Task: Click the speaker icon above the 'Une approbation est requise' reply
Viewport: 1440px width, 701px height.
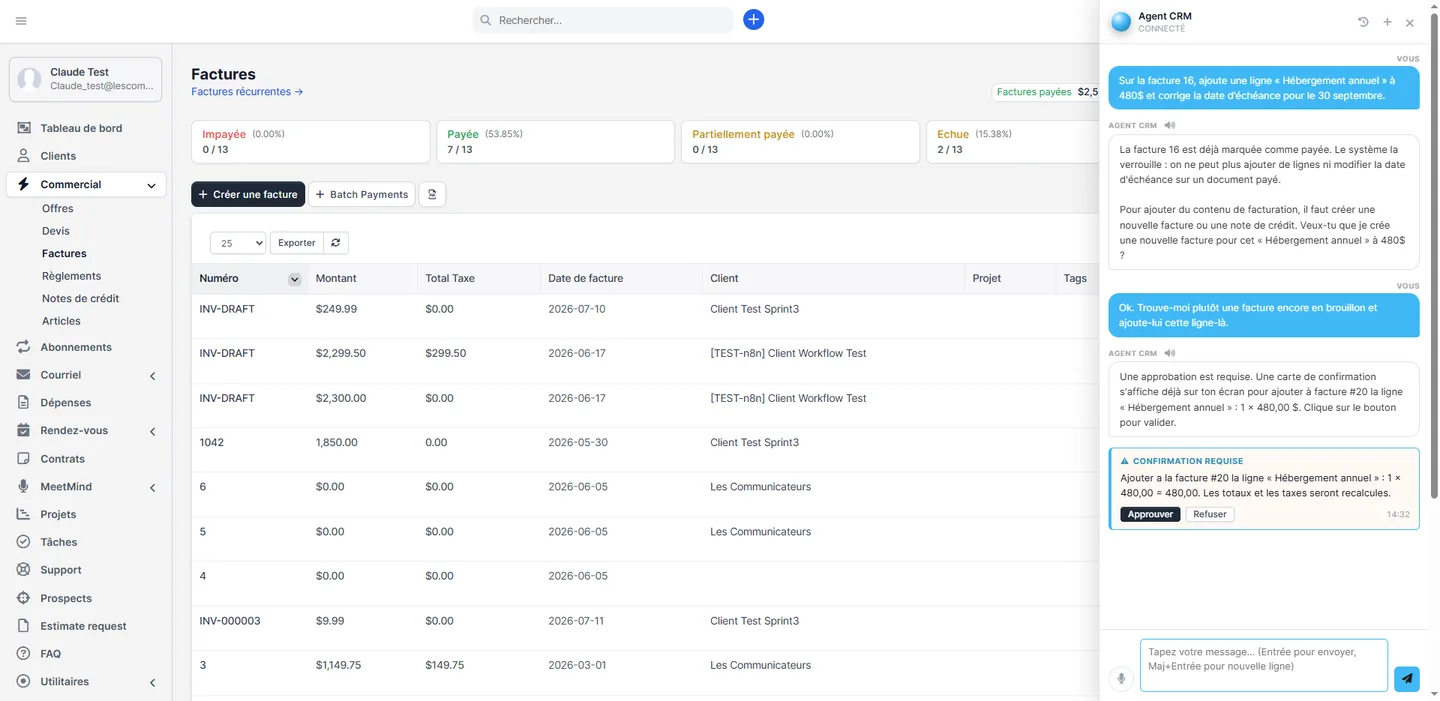Action: pos(1169,353)
